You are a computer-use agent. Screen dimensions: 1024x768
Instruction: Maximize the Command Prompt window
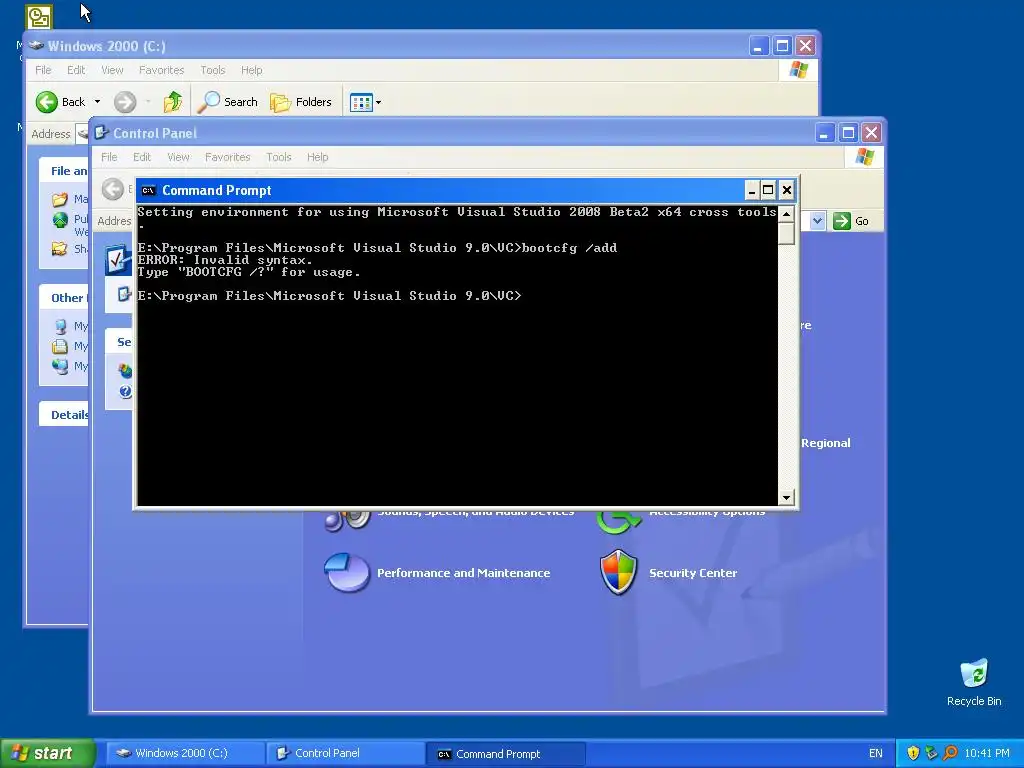[x=769, y=190]
